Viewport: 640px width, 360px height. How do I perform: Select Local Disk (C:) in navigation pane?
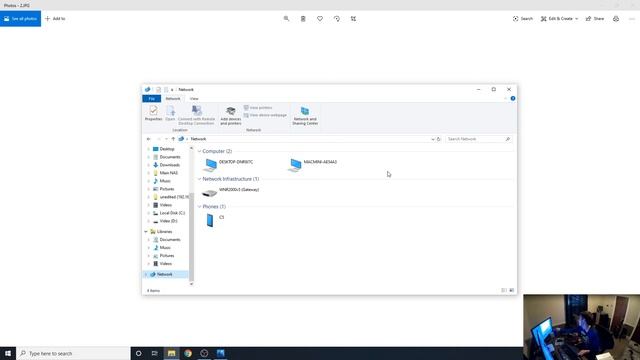pos(172,213)
